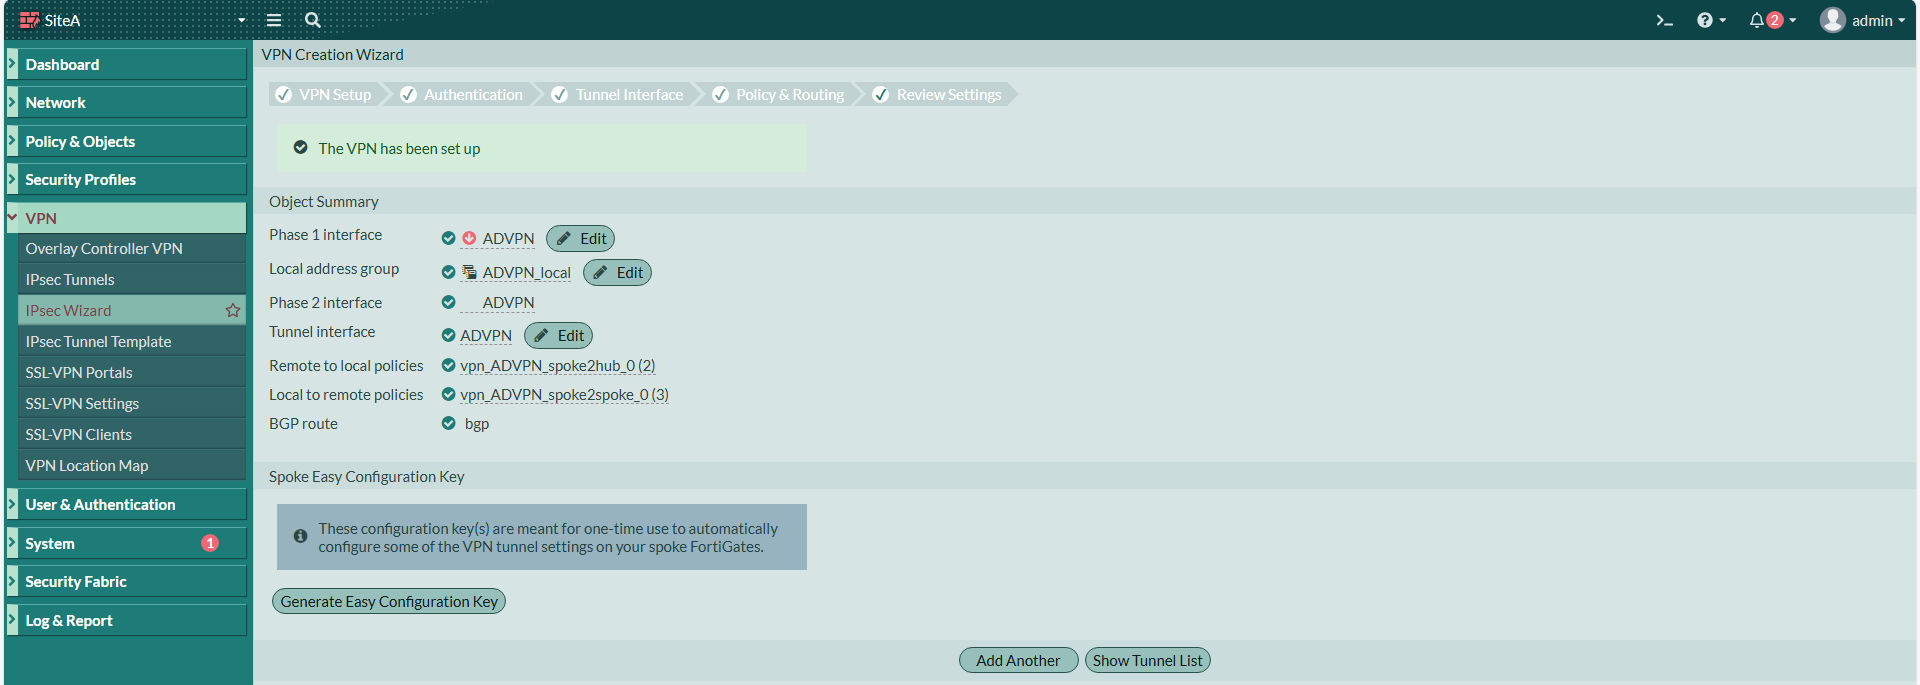
Task: Go to VPN Setup wizard step
Action: pos(325,94)
